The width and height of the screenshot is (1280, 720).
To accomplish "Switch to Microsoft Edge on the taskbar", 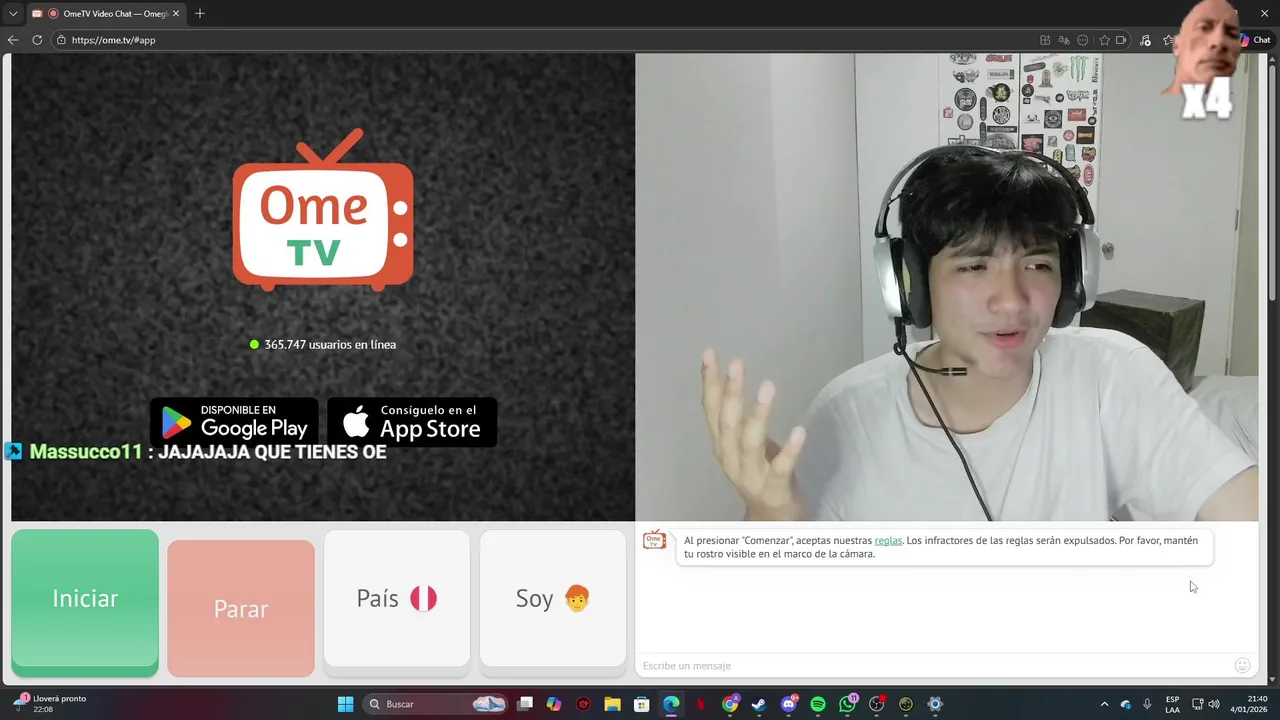I will click(x=671, y=704).
